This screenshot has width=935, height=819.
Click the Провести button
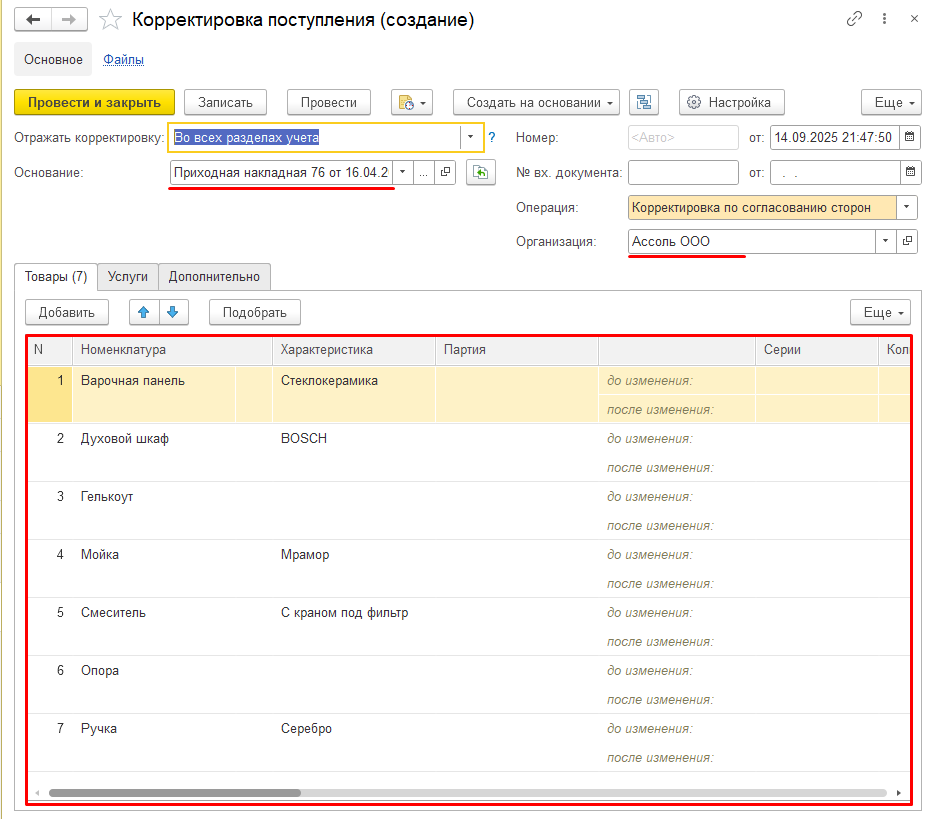click(x=329, y=103)
